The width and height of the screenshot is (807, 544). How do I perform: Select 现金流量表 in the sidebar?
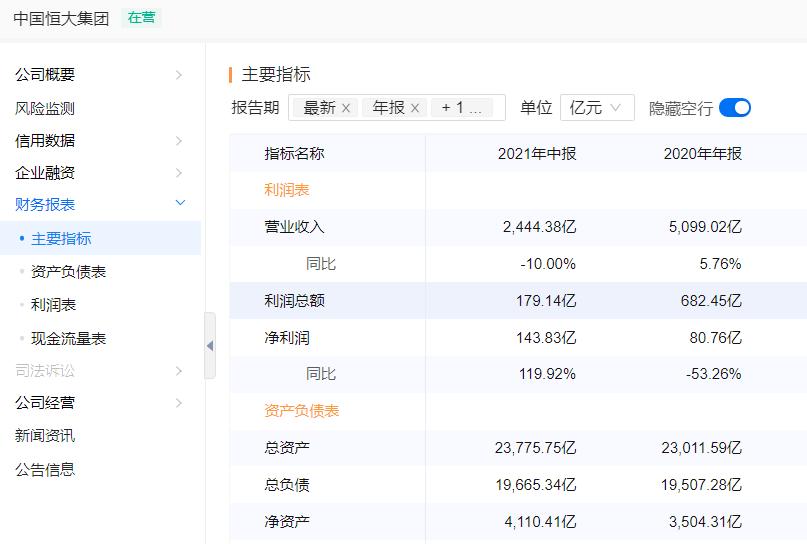pos(68,338)
